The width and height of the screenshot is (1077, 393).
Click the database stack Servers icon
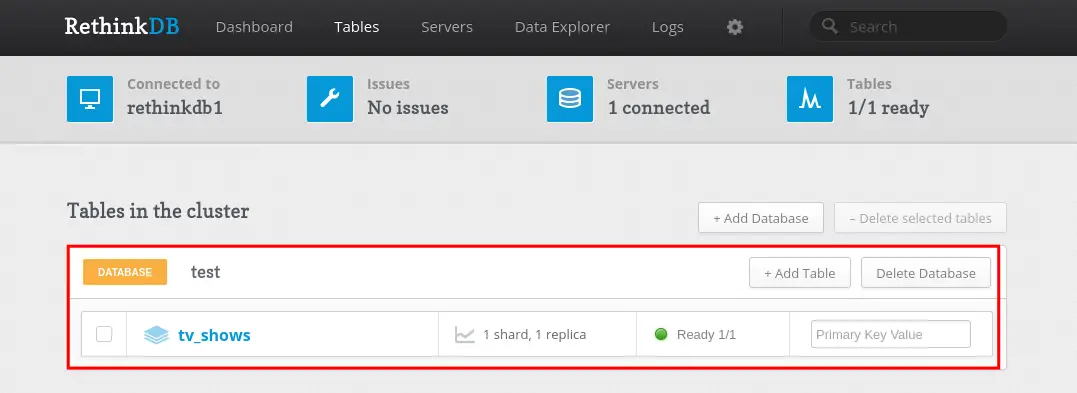(x=569, y=99)
